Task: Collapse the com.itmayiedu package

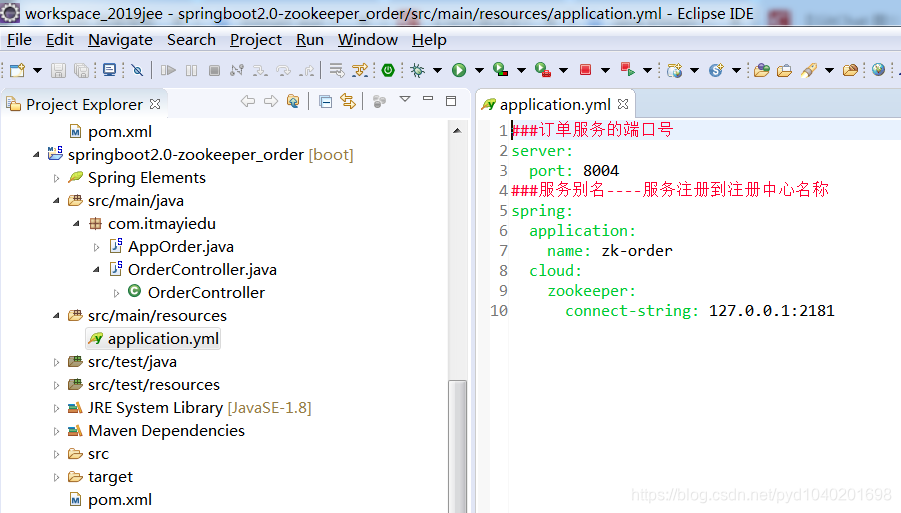Action: pos(76,223)
